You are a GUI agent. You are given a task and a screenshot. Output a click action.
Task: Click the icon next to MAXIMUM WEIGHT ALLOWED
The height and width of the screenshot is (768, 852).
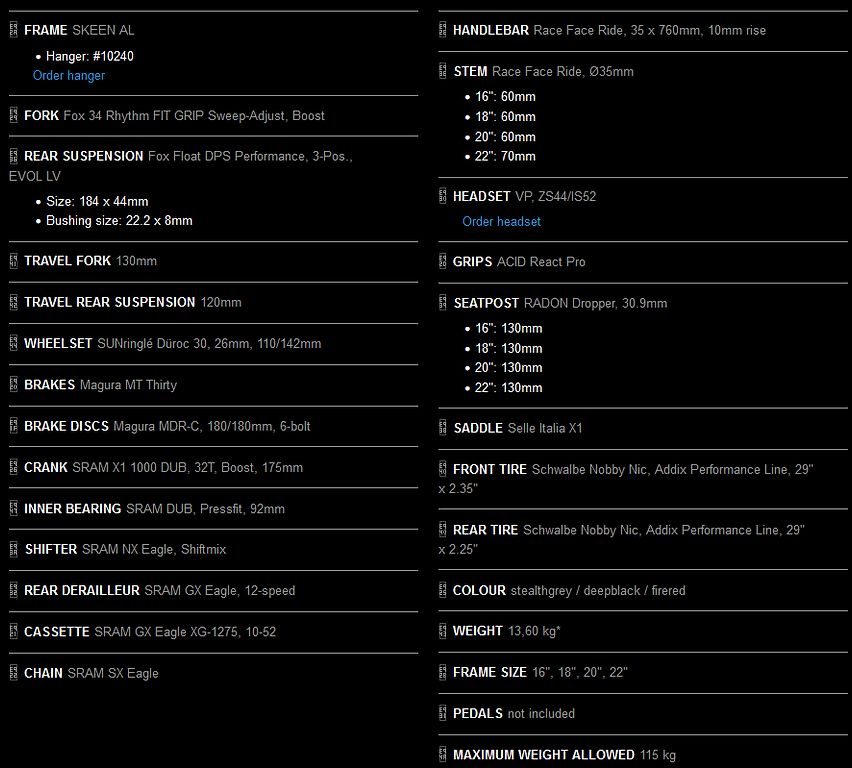(443, 754)
